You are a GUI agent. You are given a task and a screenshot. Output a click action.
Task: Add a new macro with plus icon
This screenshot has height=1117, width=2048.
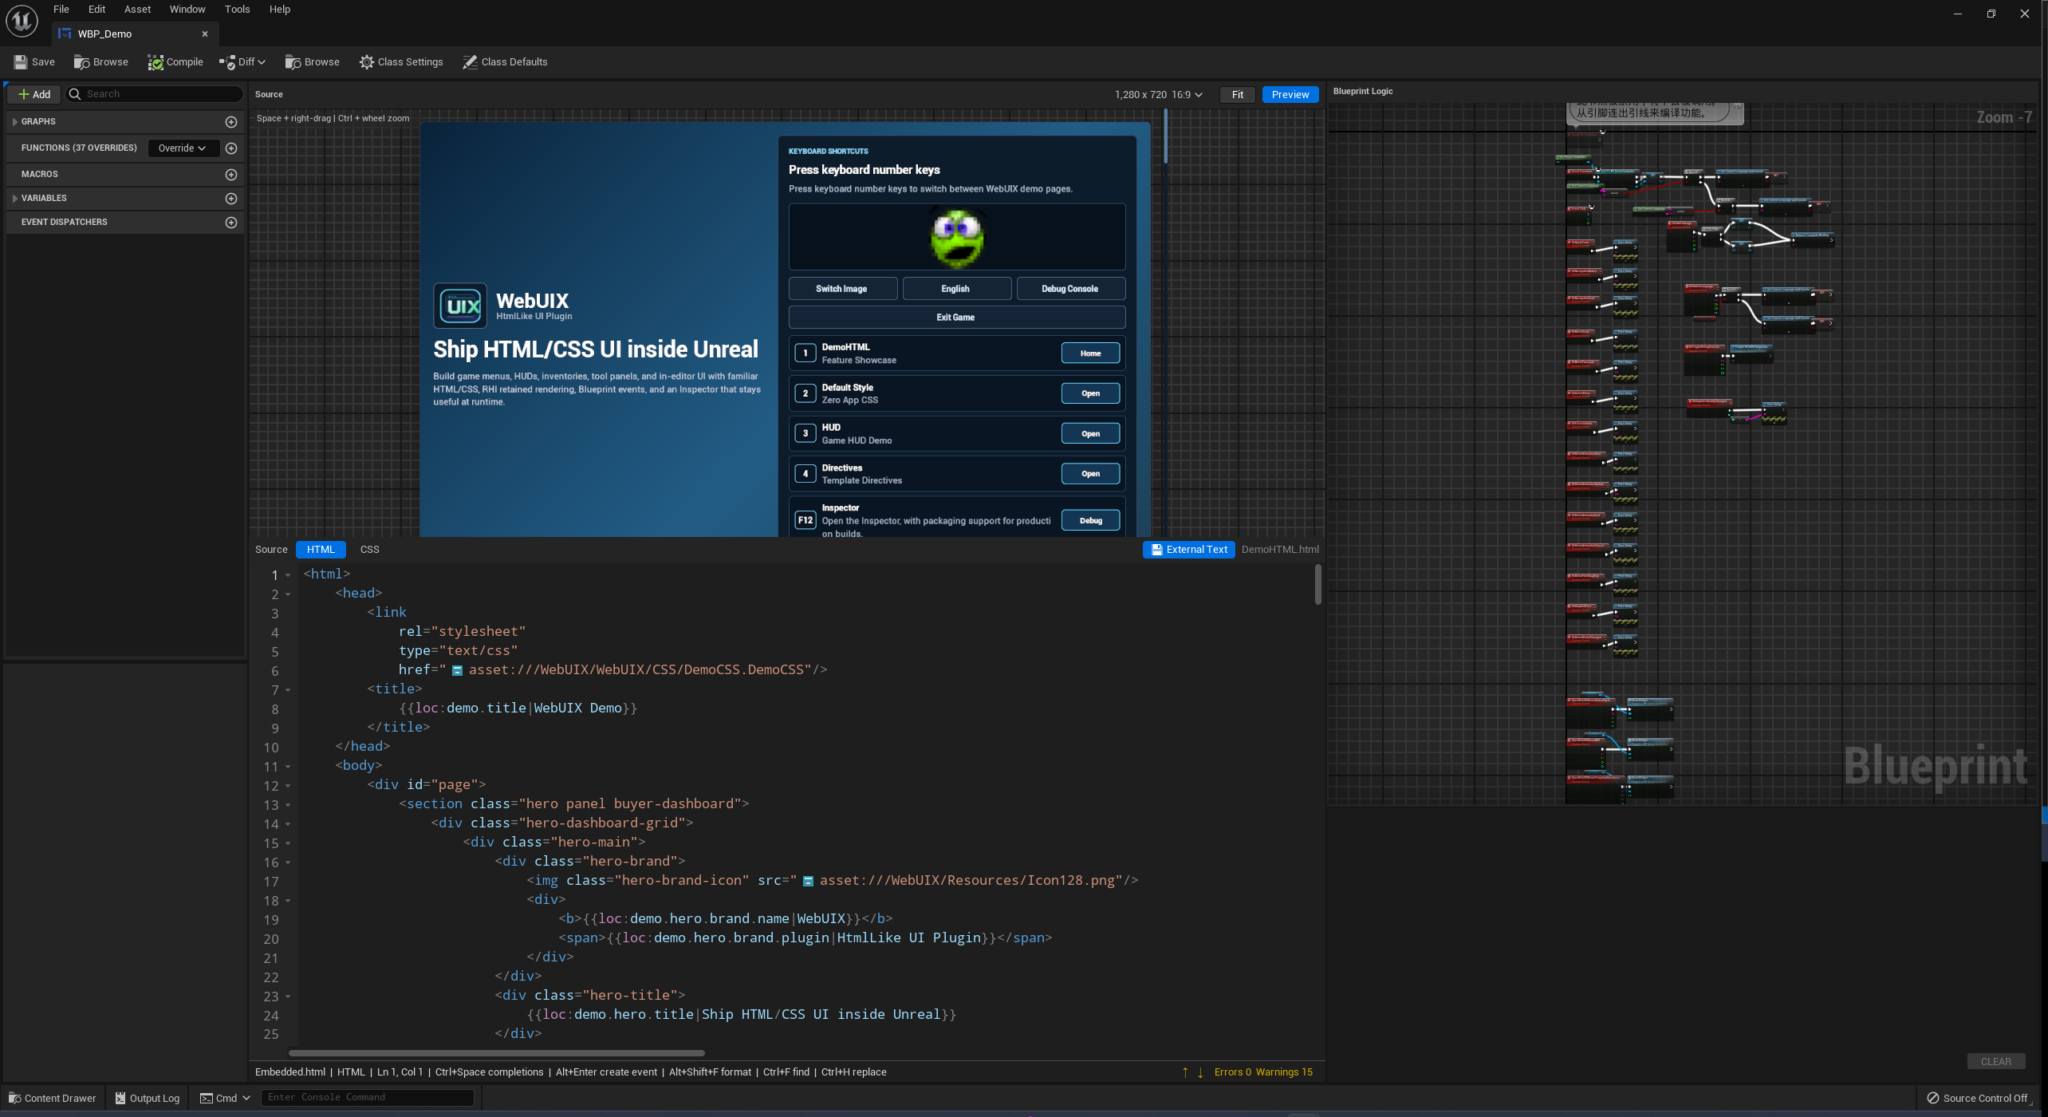[231, 174]
